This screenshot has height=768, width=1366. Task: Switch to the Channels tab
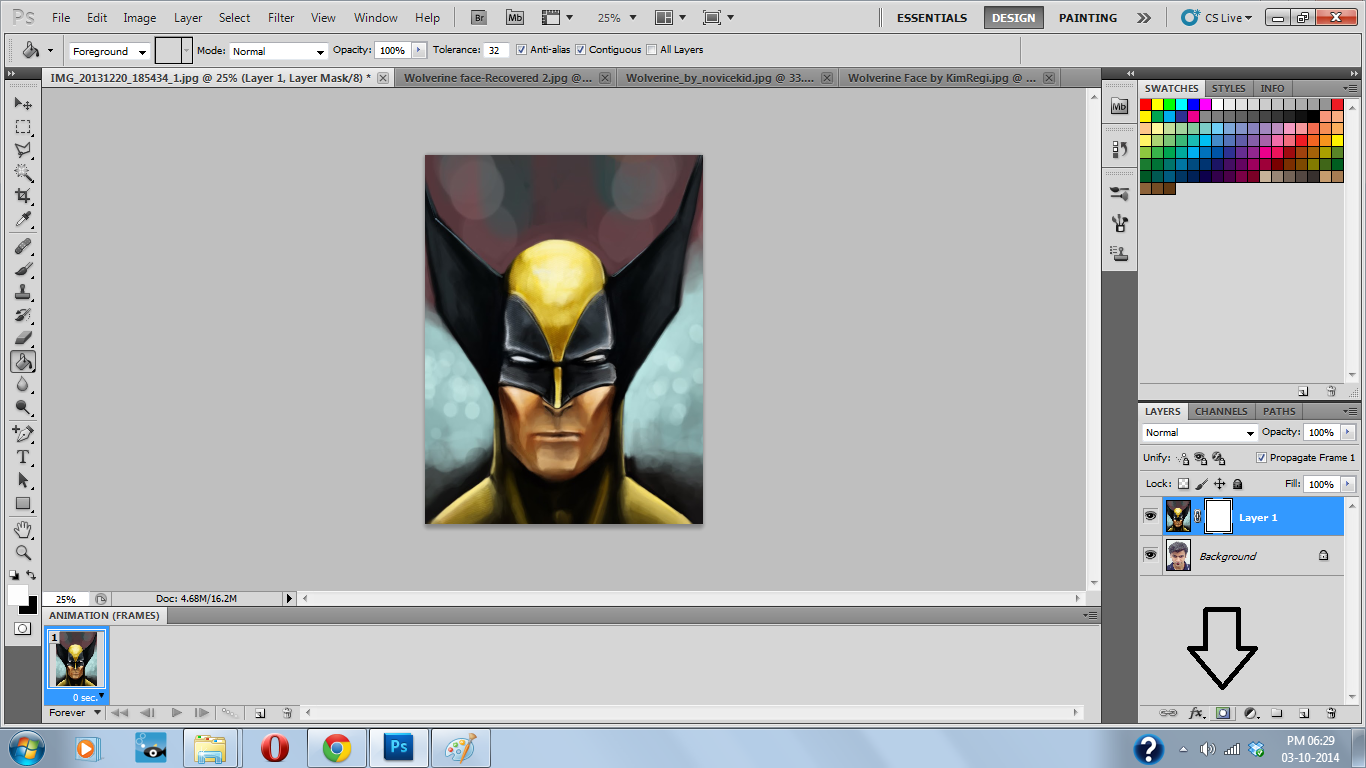click(1221, 411)
